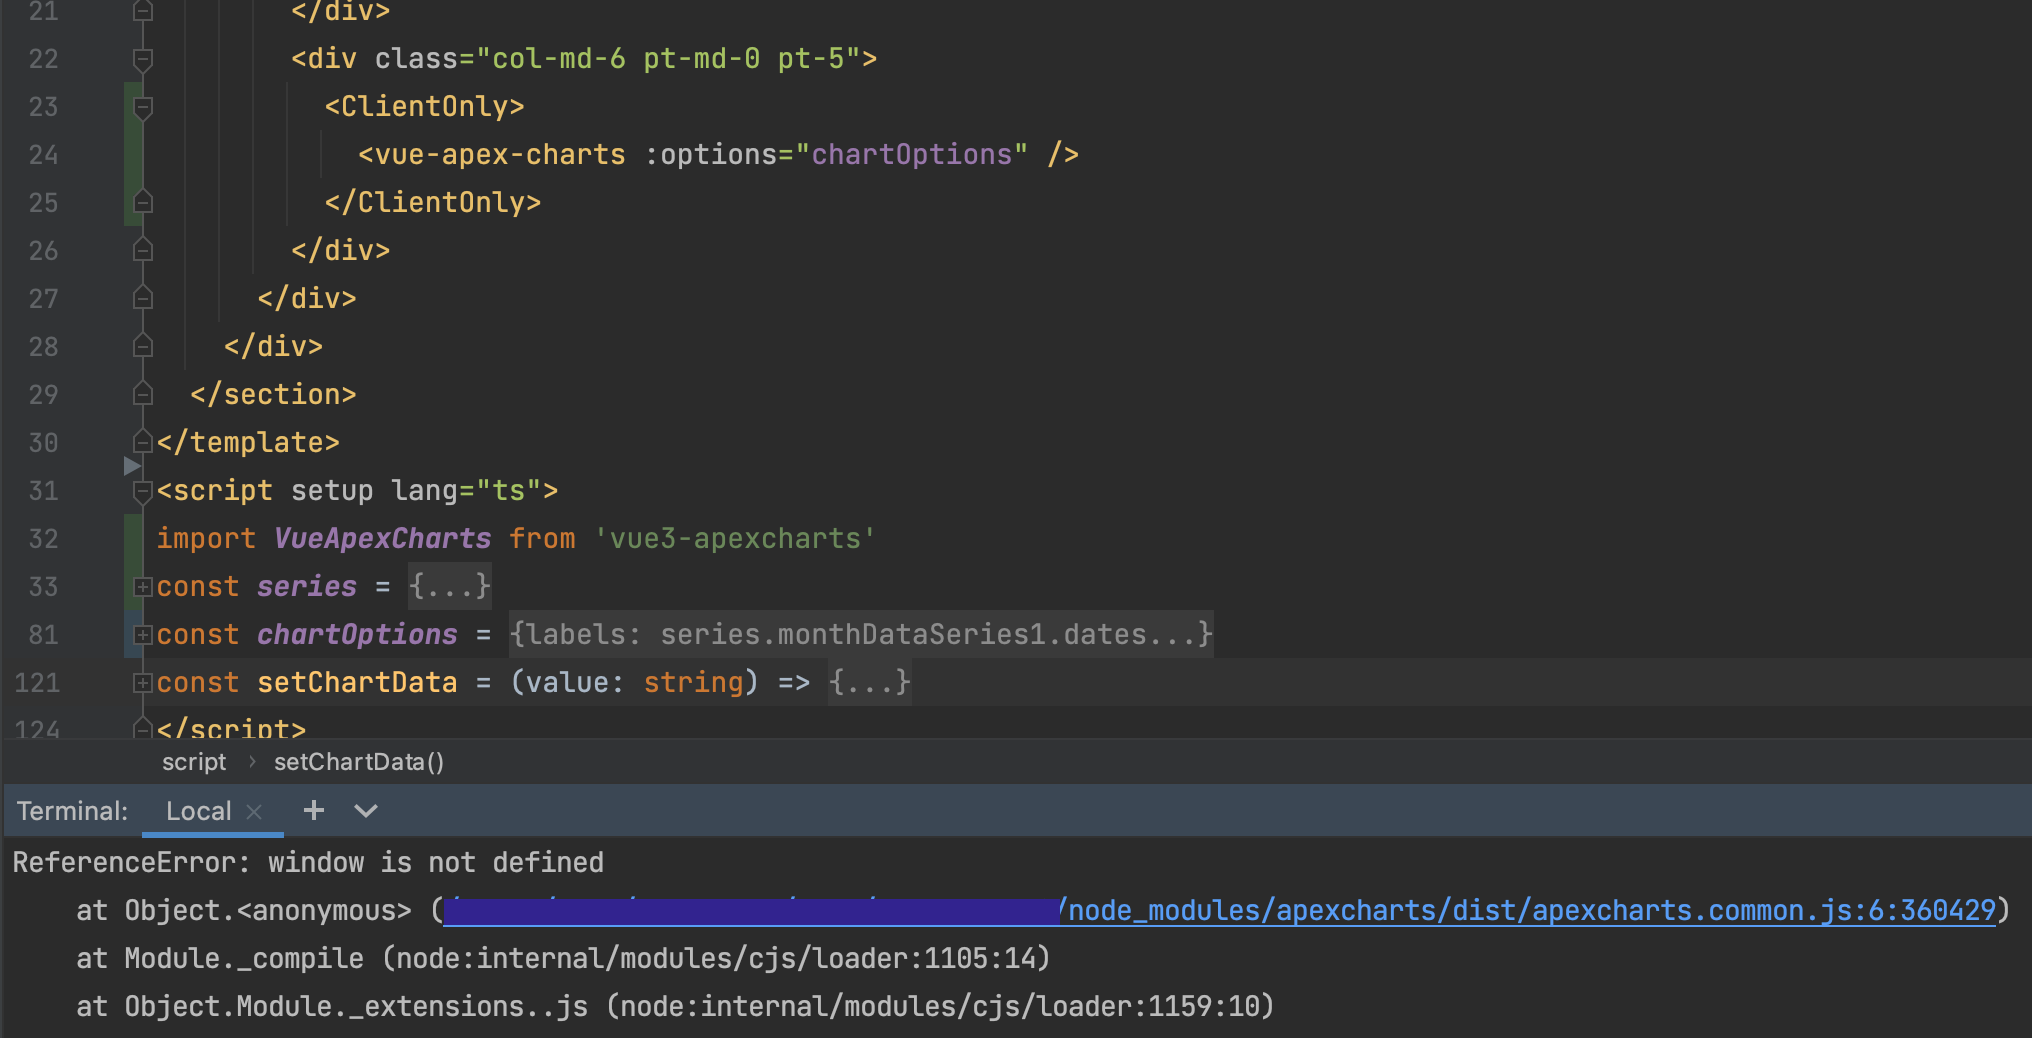This screenshot has width=2032, height=1038.
Task: Collapse the script setup block on line 31
Action: coord(143,491)
